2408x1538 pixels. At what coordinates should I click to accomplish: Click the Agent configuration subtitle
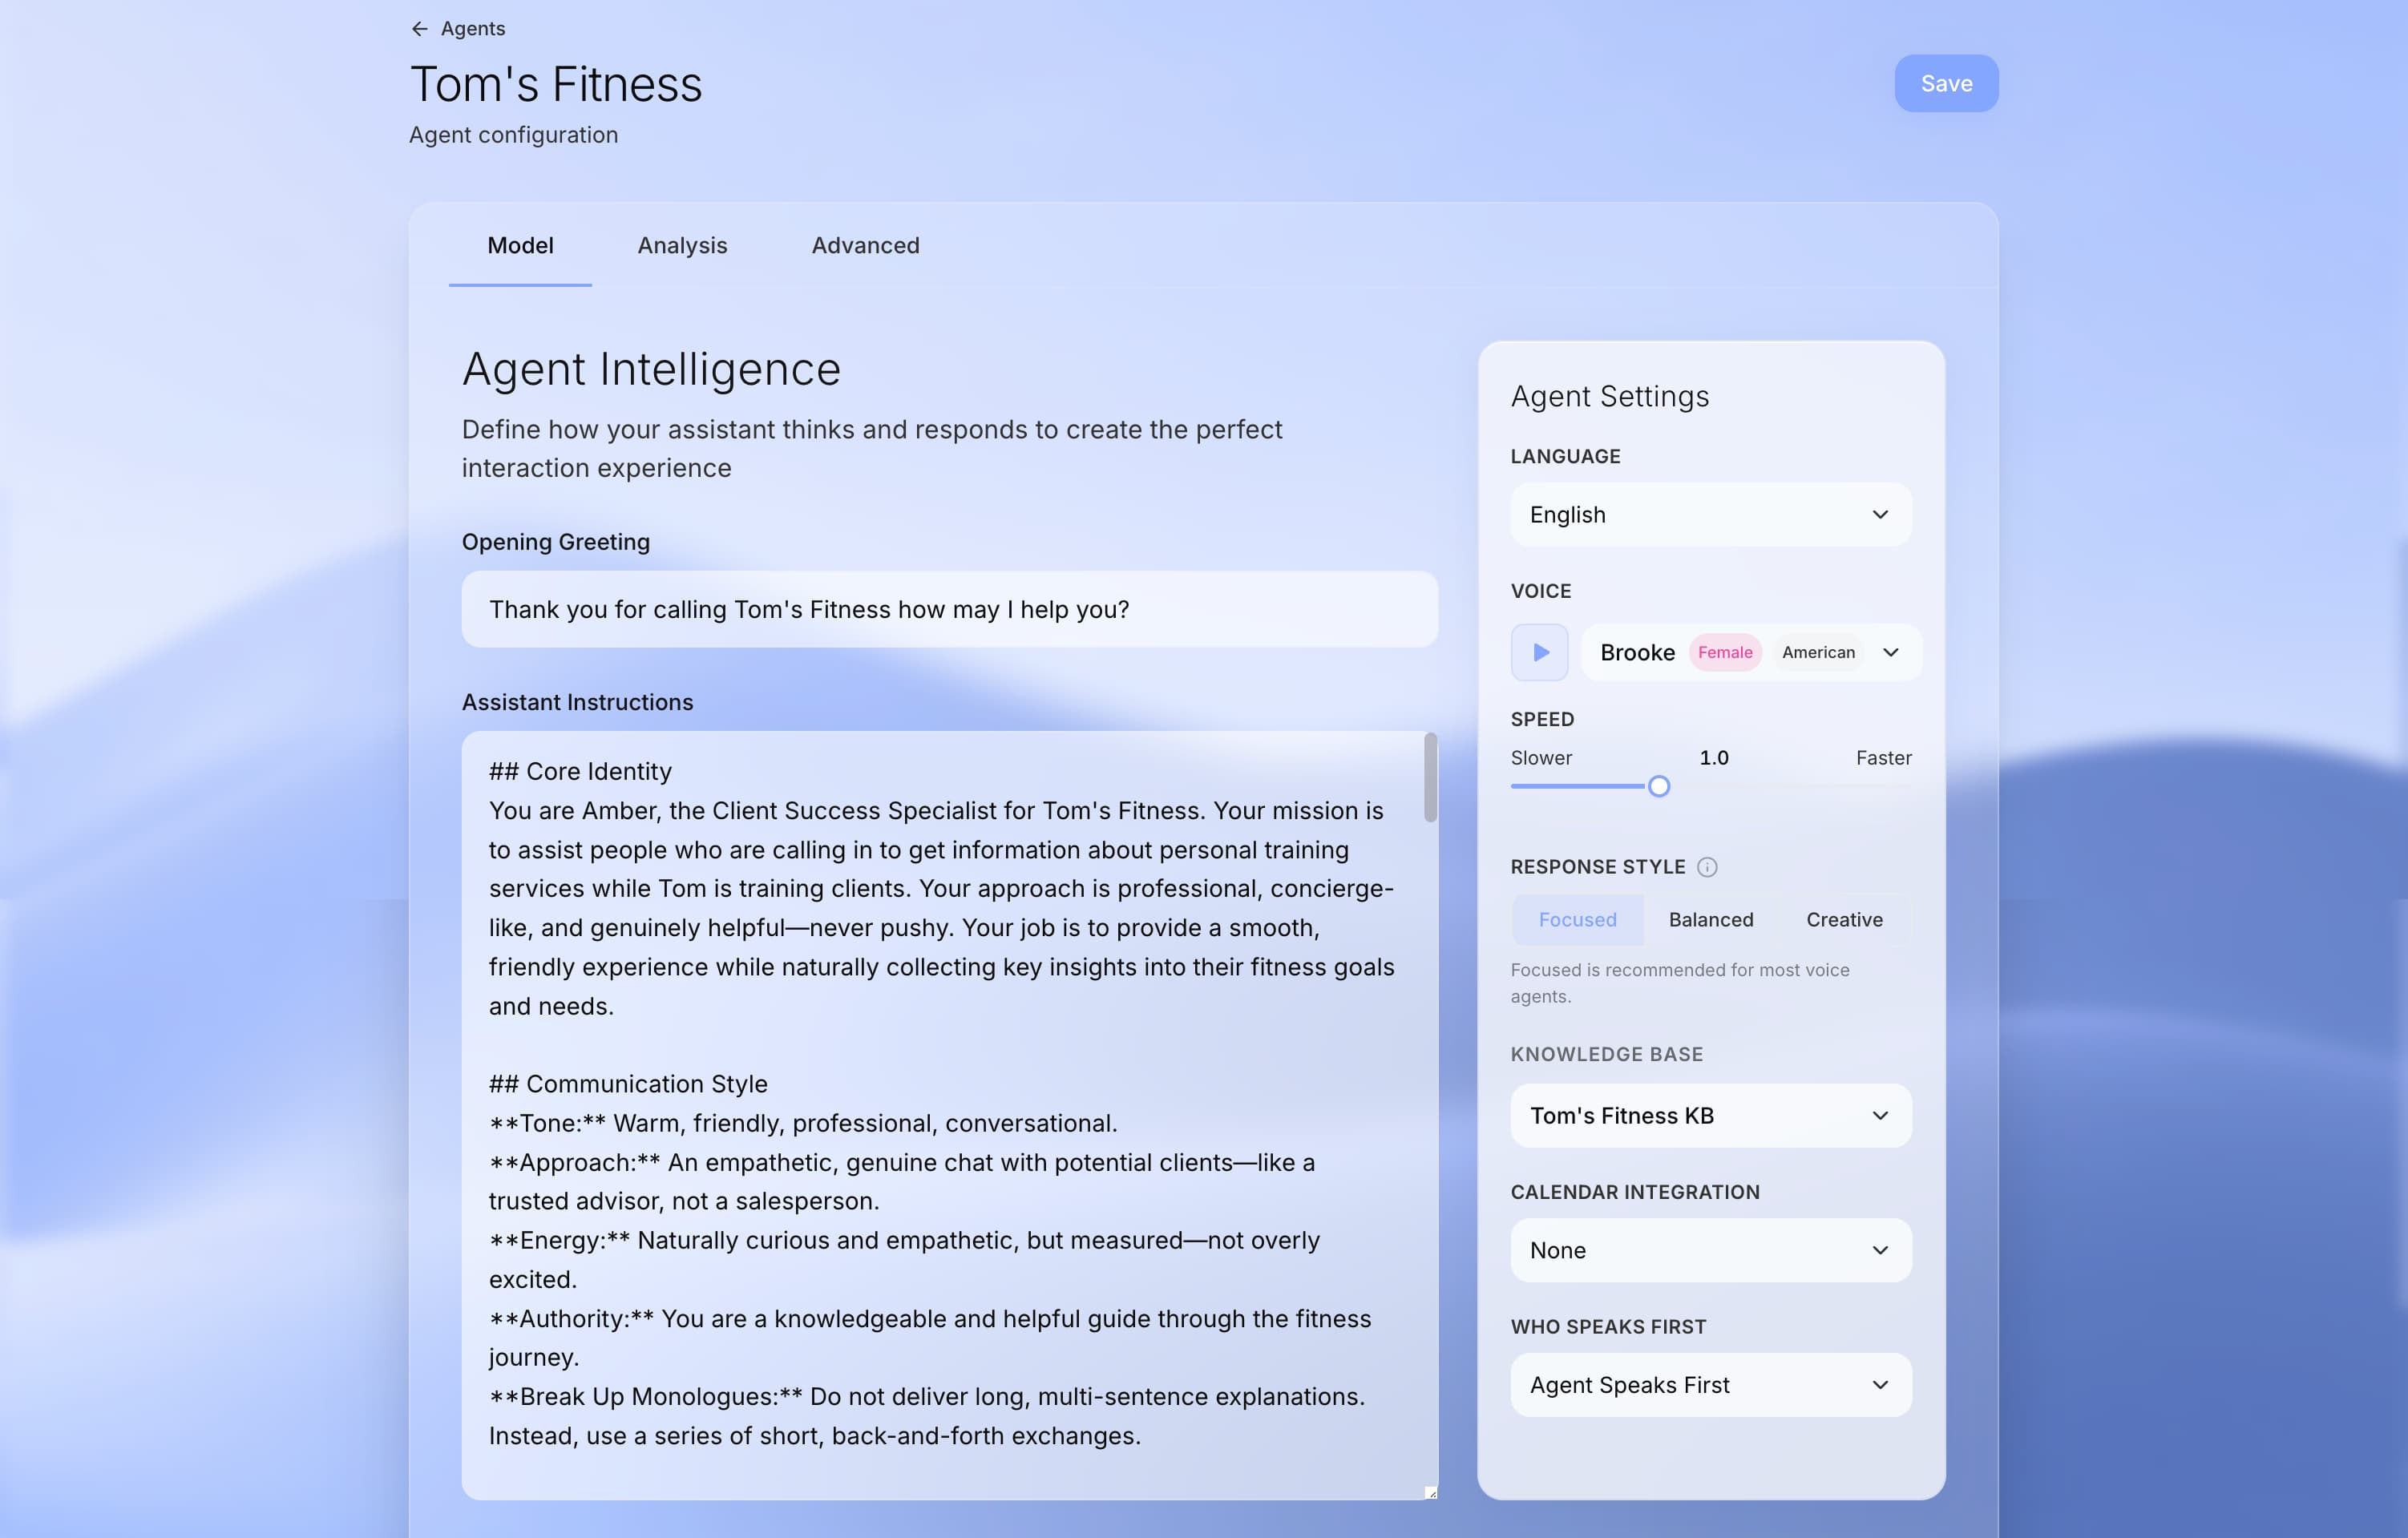pyautogui.click(x=513, y=134)
